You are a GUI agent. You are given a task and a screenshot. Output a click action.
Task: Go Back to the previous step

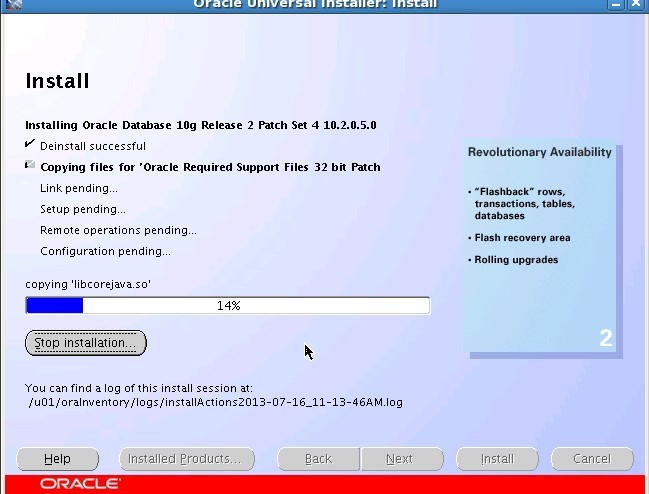318,459
